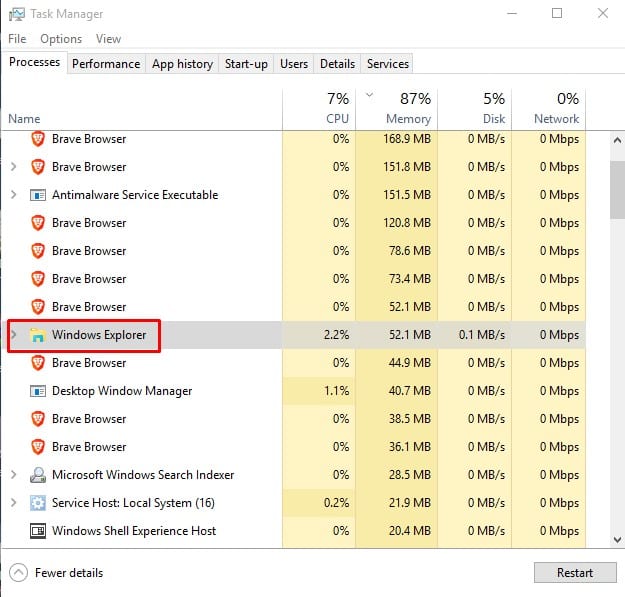Click the Fewer details link
The image size is (625, 597).
pyautogui.click(x=69, y=573)
